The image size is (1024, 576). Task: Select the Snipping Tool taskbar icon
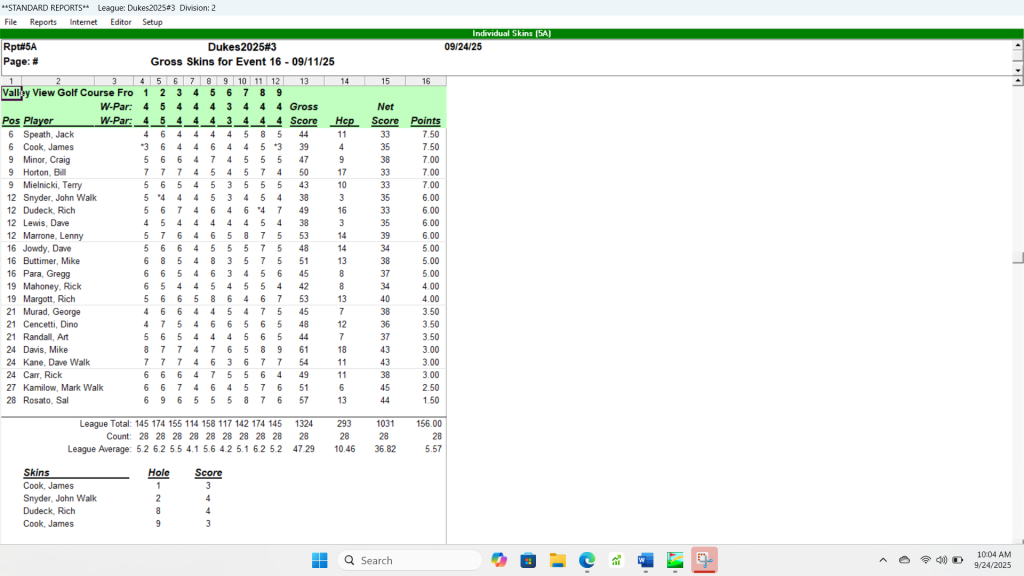(704, 560)
